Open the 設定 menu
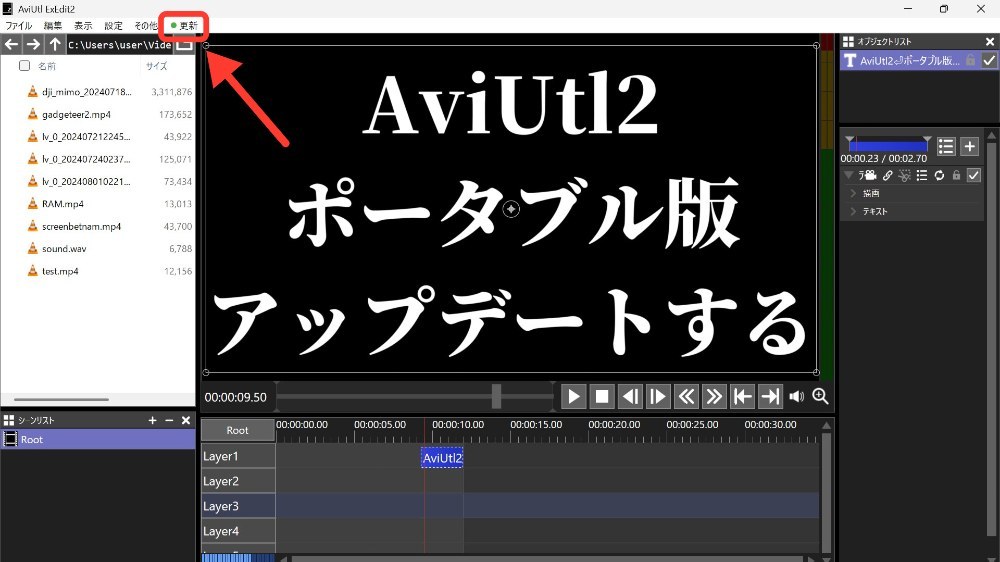Viewport: 1000px width, 562px height. [x=114, y=26]
